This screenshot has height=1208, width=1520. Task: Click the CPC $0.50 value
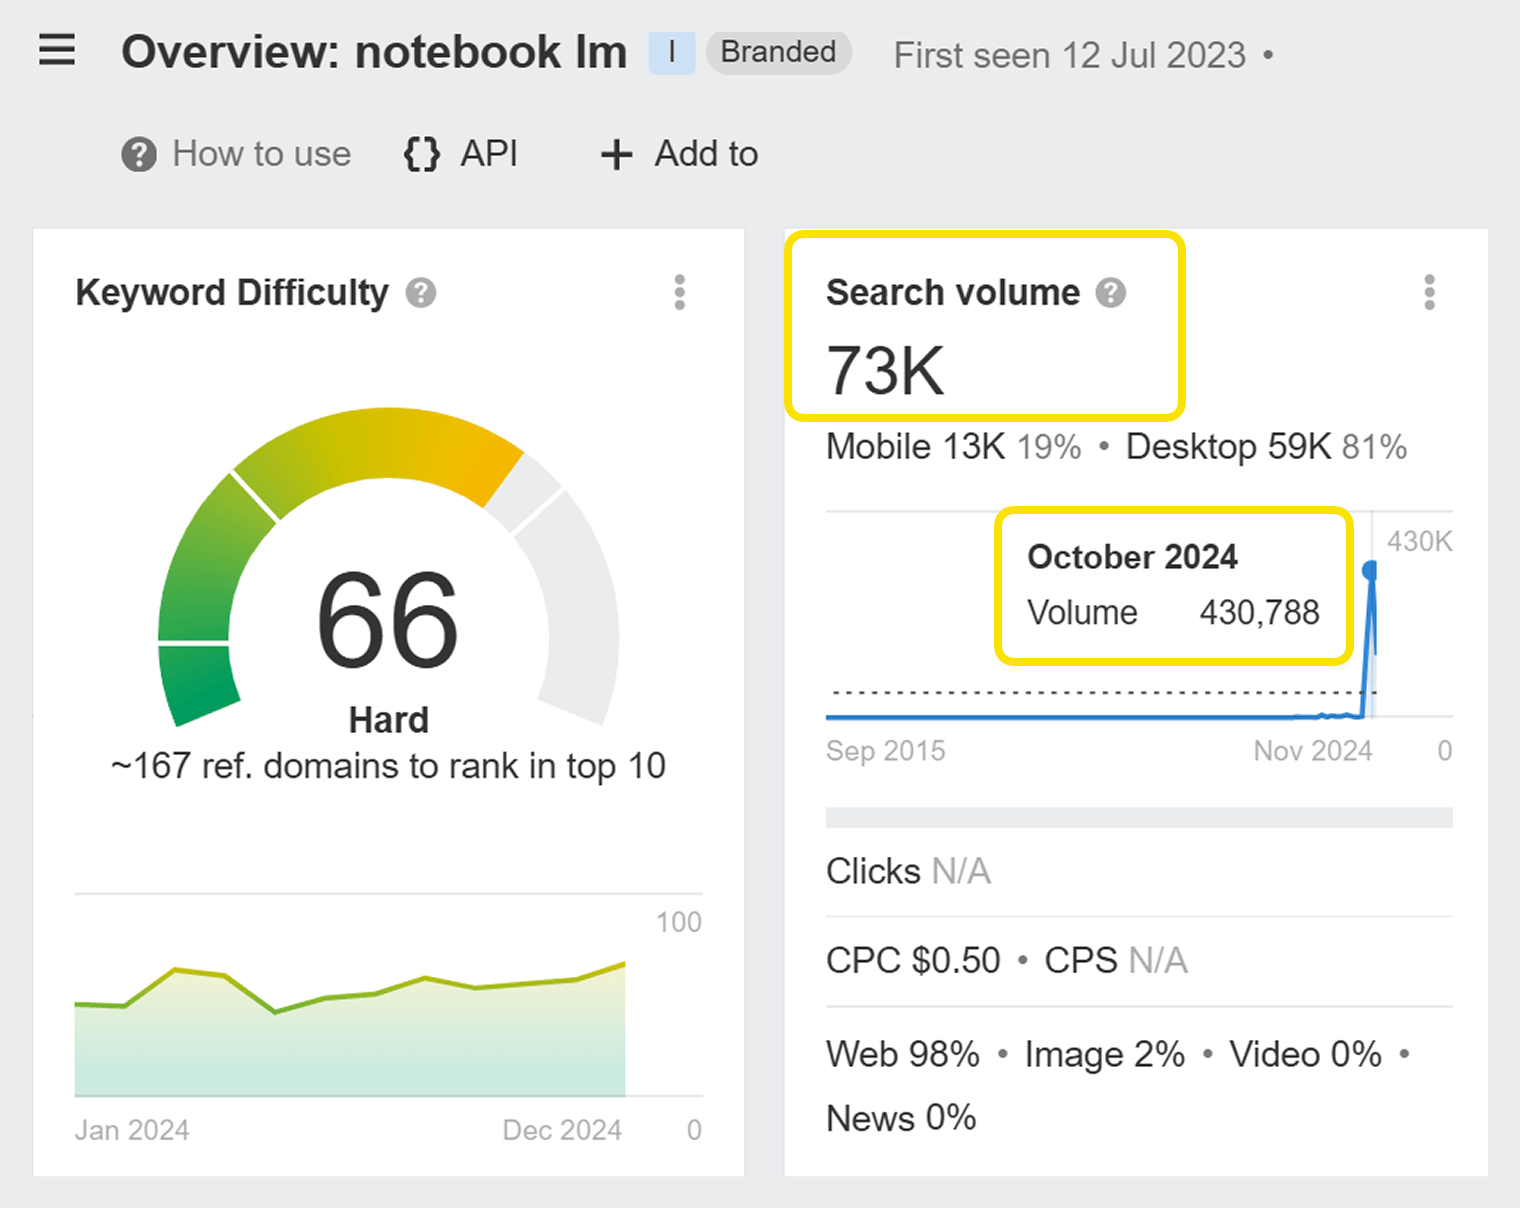911,960
